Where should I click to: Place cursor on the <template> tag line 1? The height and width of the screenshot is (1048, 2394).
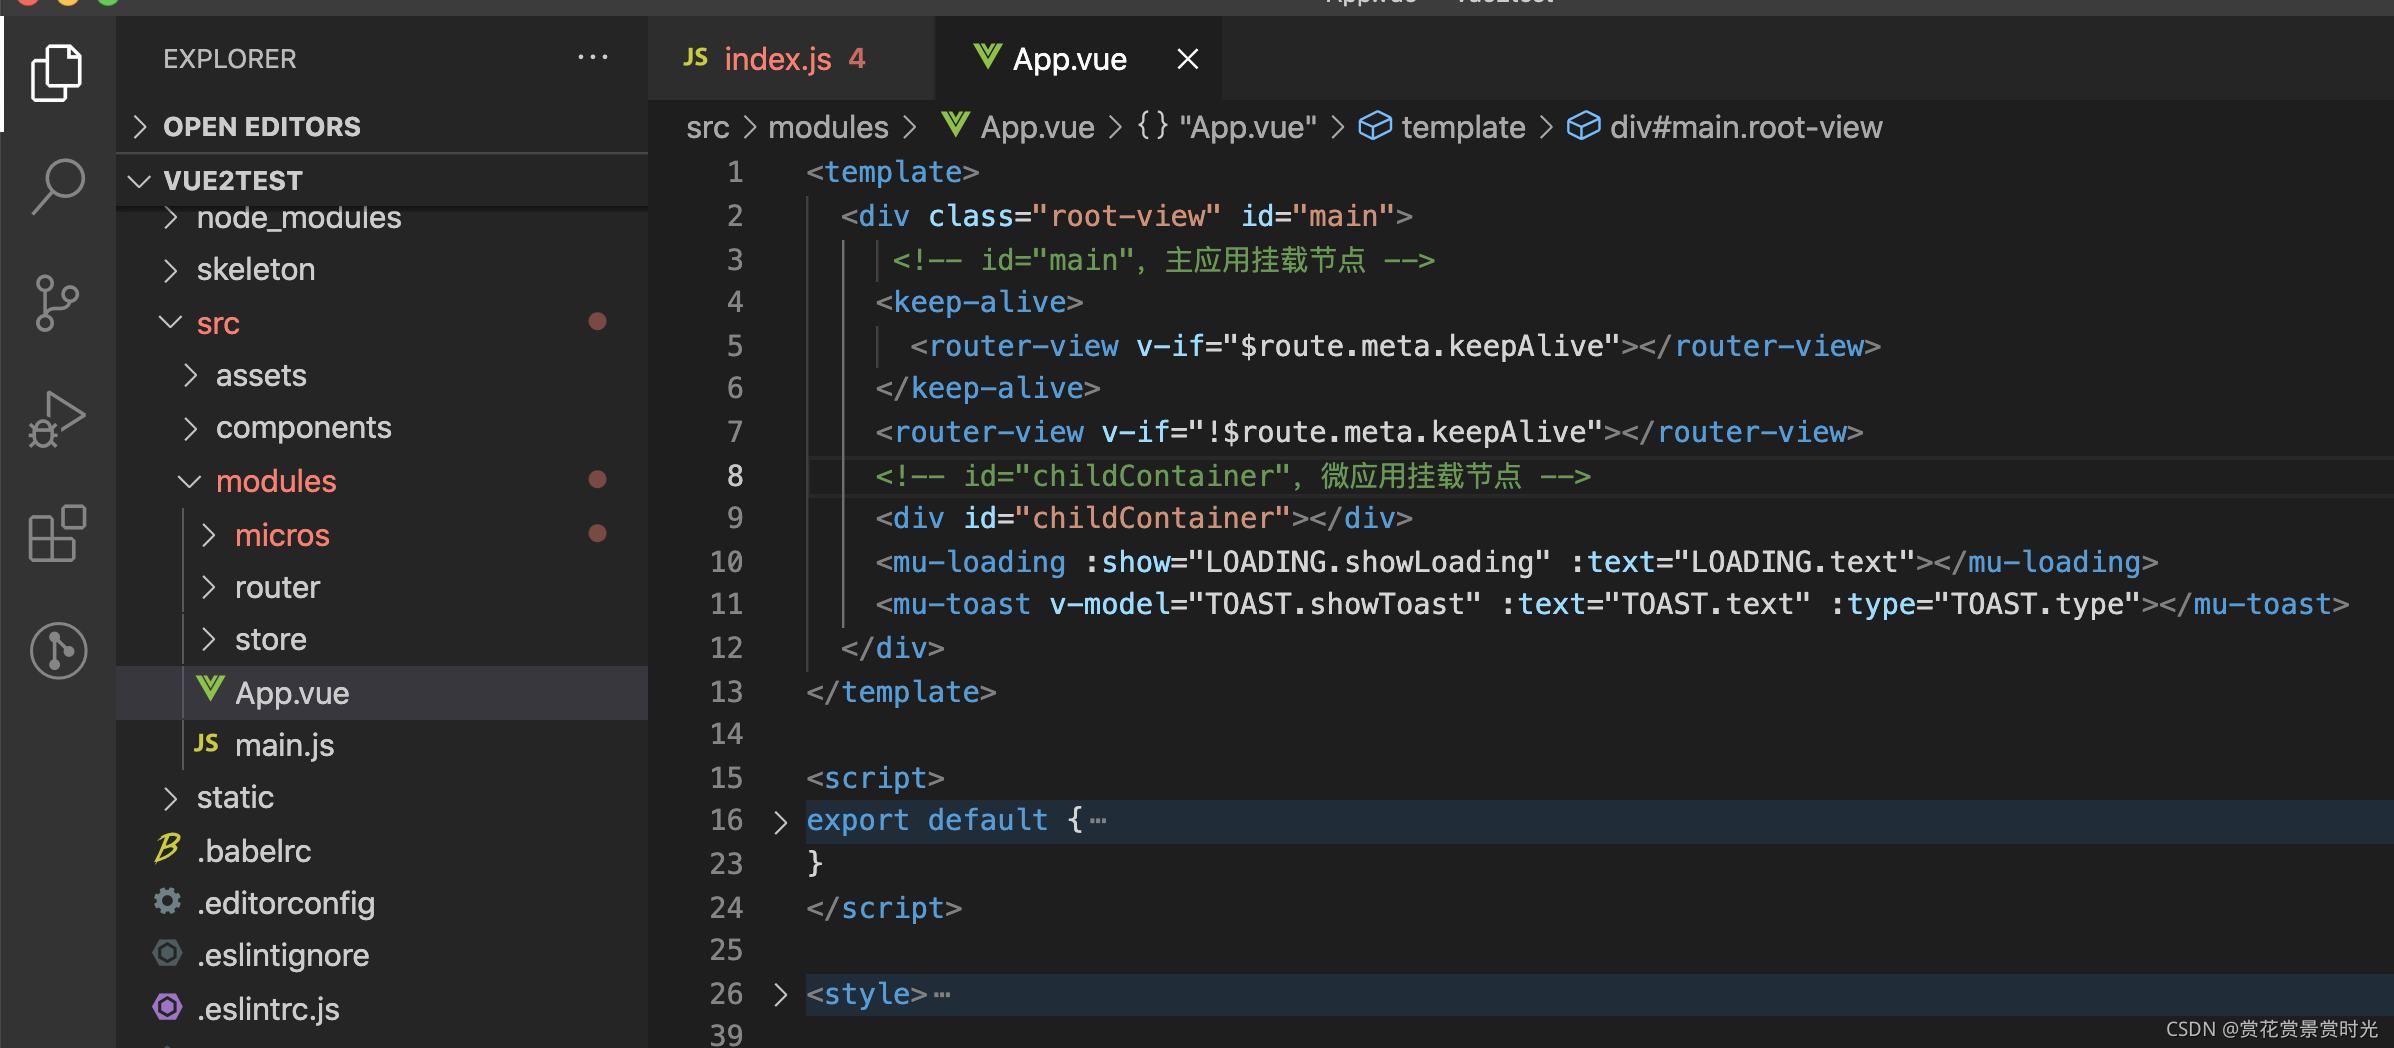tap(892, 172)
